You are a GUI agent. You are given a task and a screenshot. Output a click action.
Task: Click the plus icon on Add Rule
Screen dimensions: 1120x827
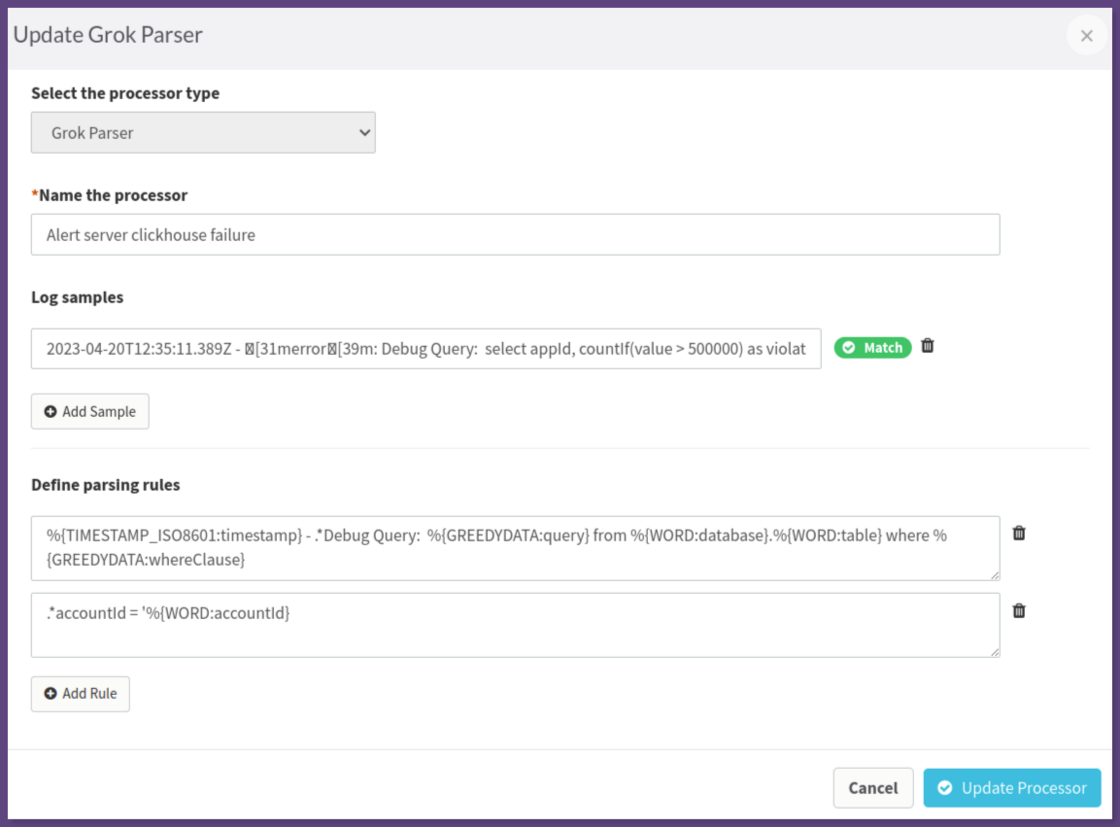pos(49,693)
